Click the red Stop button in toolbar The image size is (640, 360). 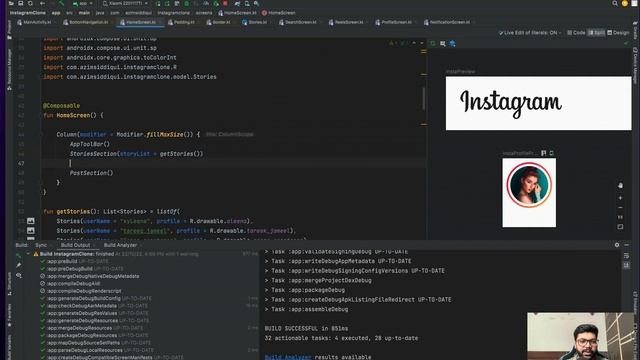click(225, 3)
